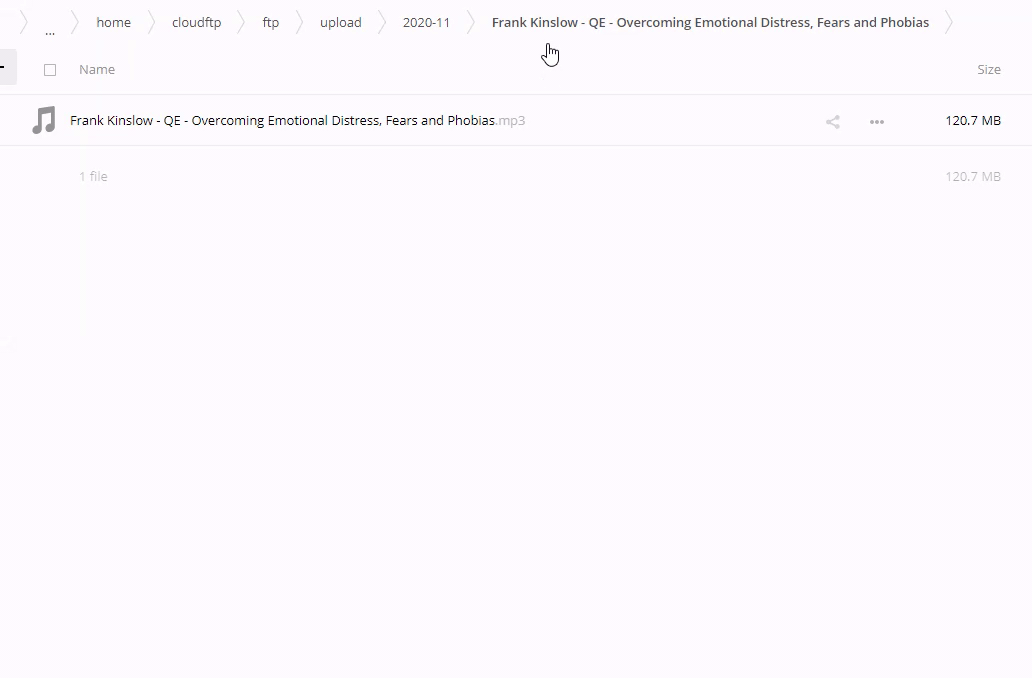Open the three-dot actions menu for the mp3 file

click(877, 122)
